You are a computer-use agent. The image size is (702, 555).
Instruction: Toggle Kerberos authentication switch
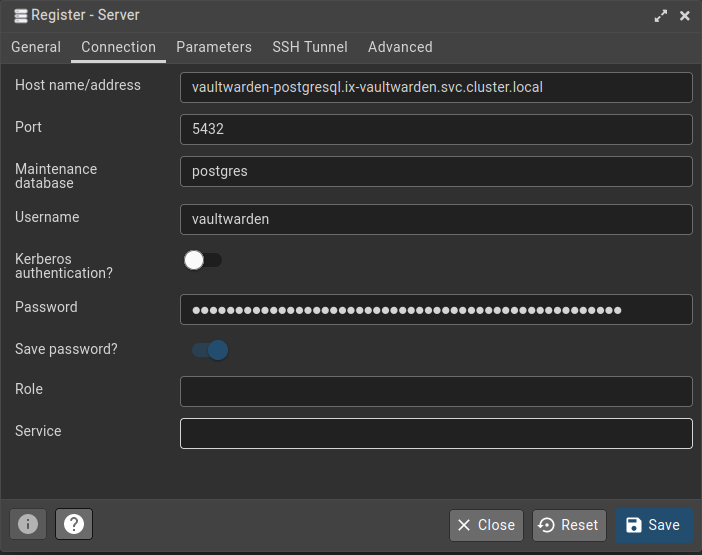click(x=203, y=260)
